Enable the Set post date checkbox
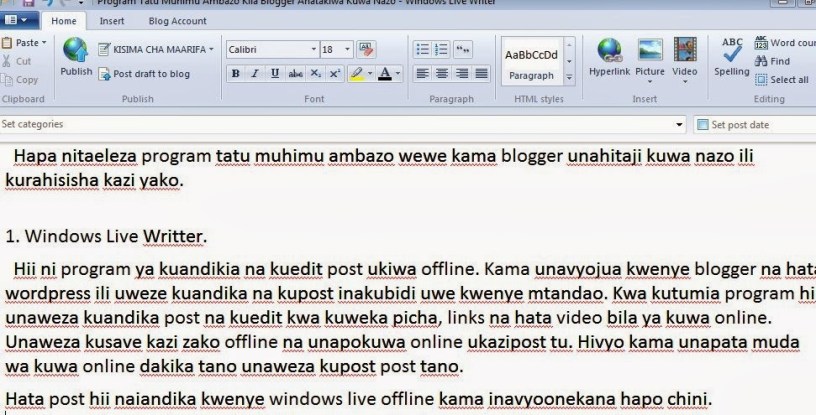 tap(703, 125)
